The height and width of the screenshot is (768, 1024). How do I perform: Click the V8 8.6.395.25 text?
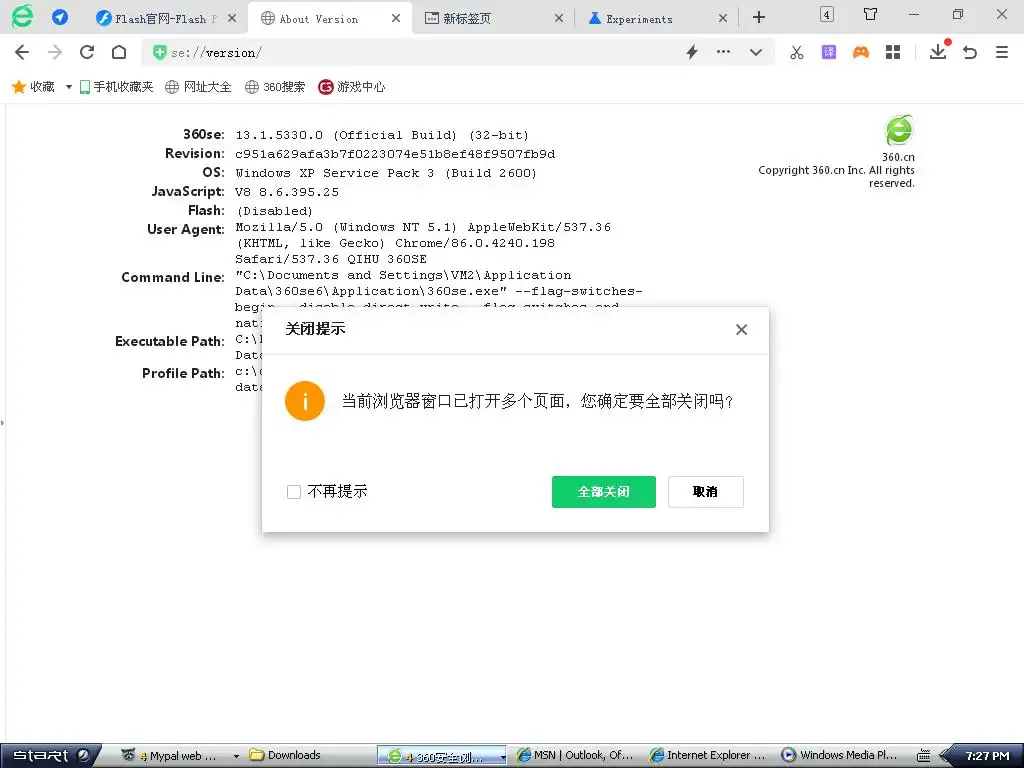(287, 192)
